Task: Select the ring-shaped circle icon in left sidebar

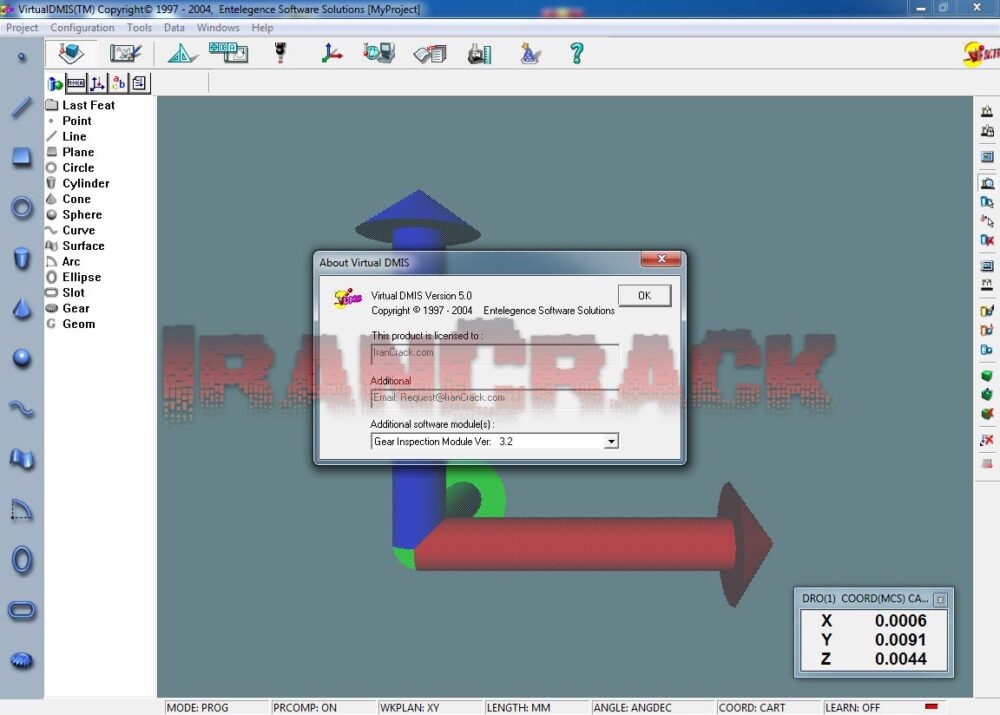Action: pos(22,208)
